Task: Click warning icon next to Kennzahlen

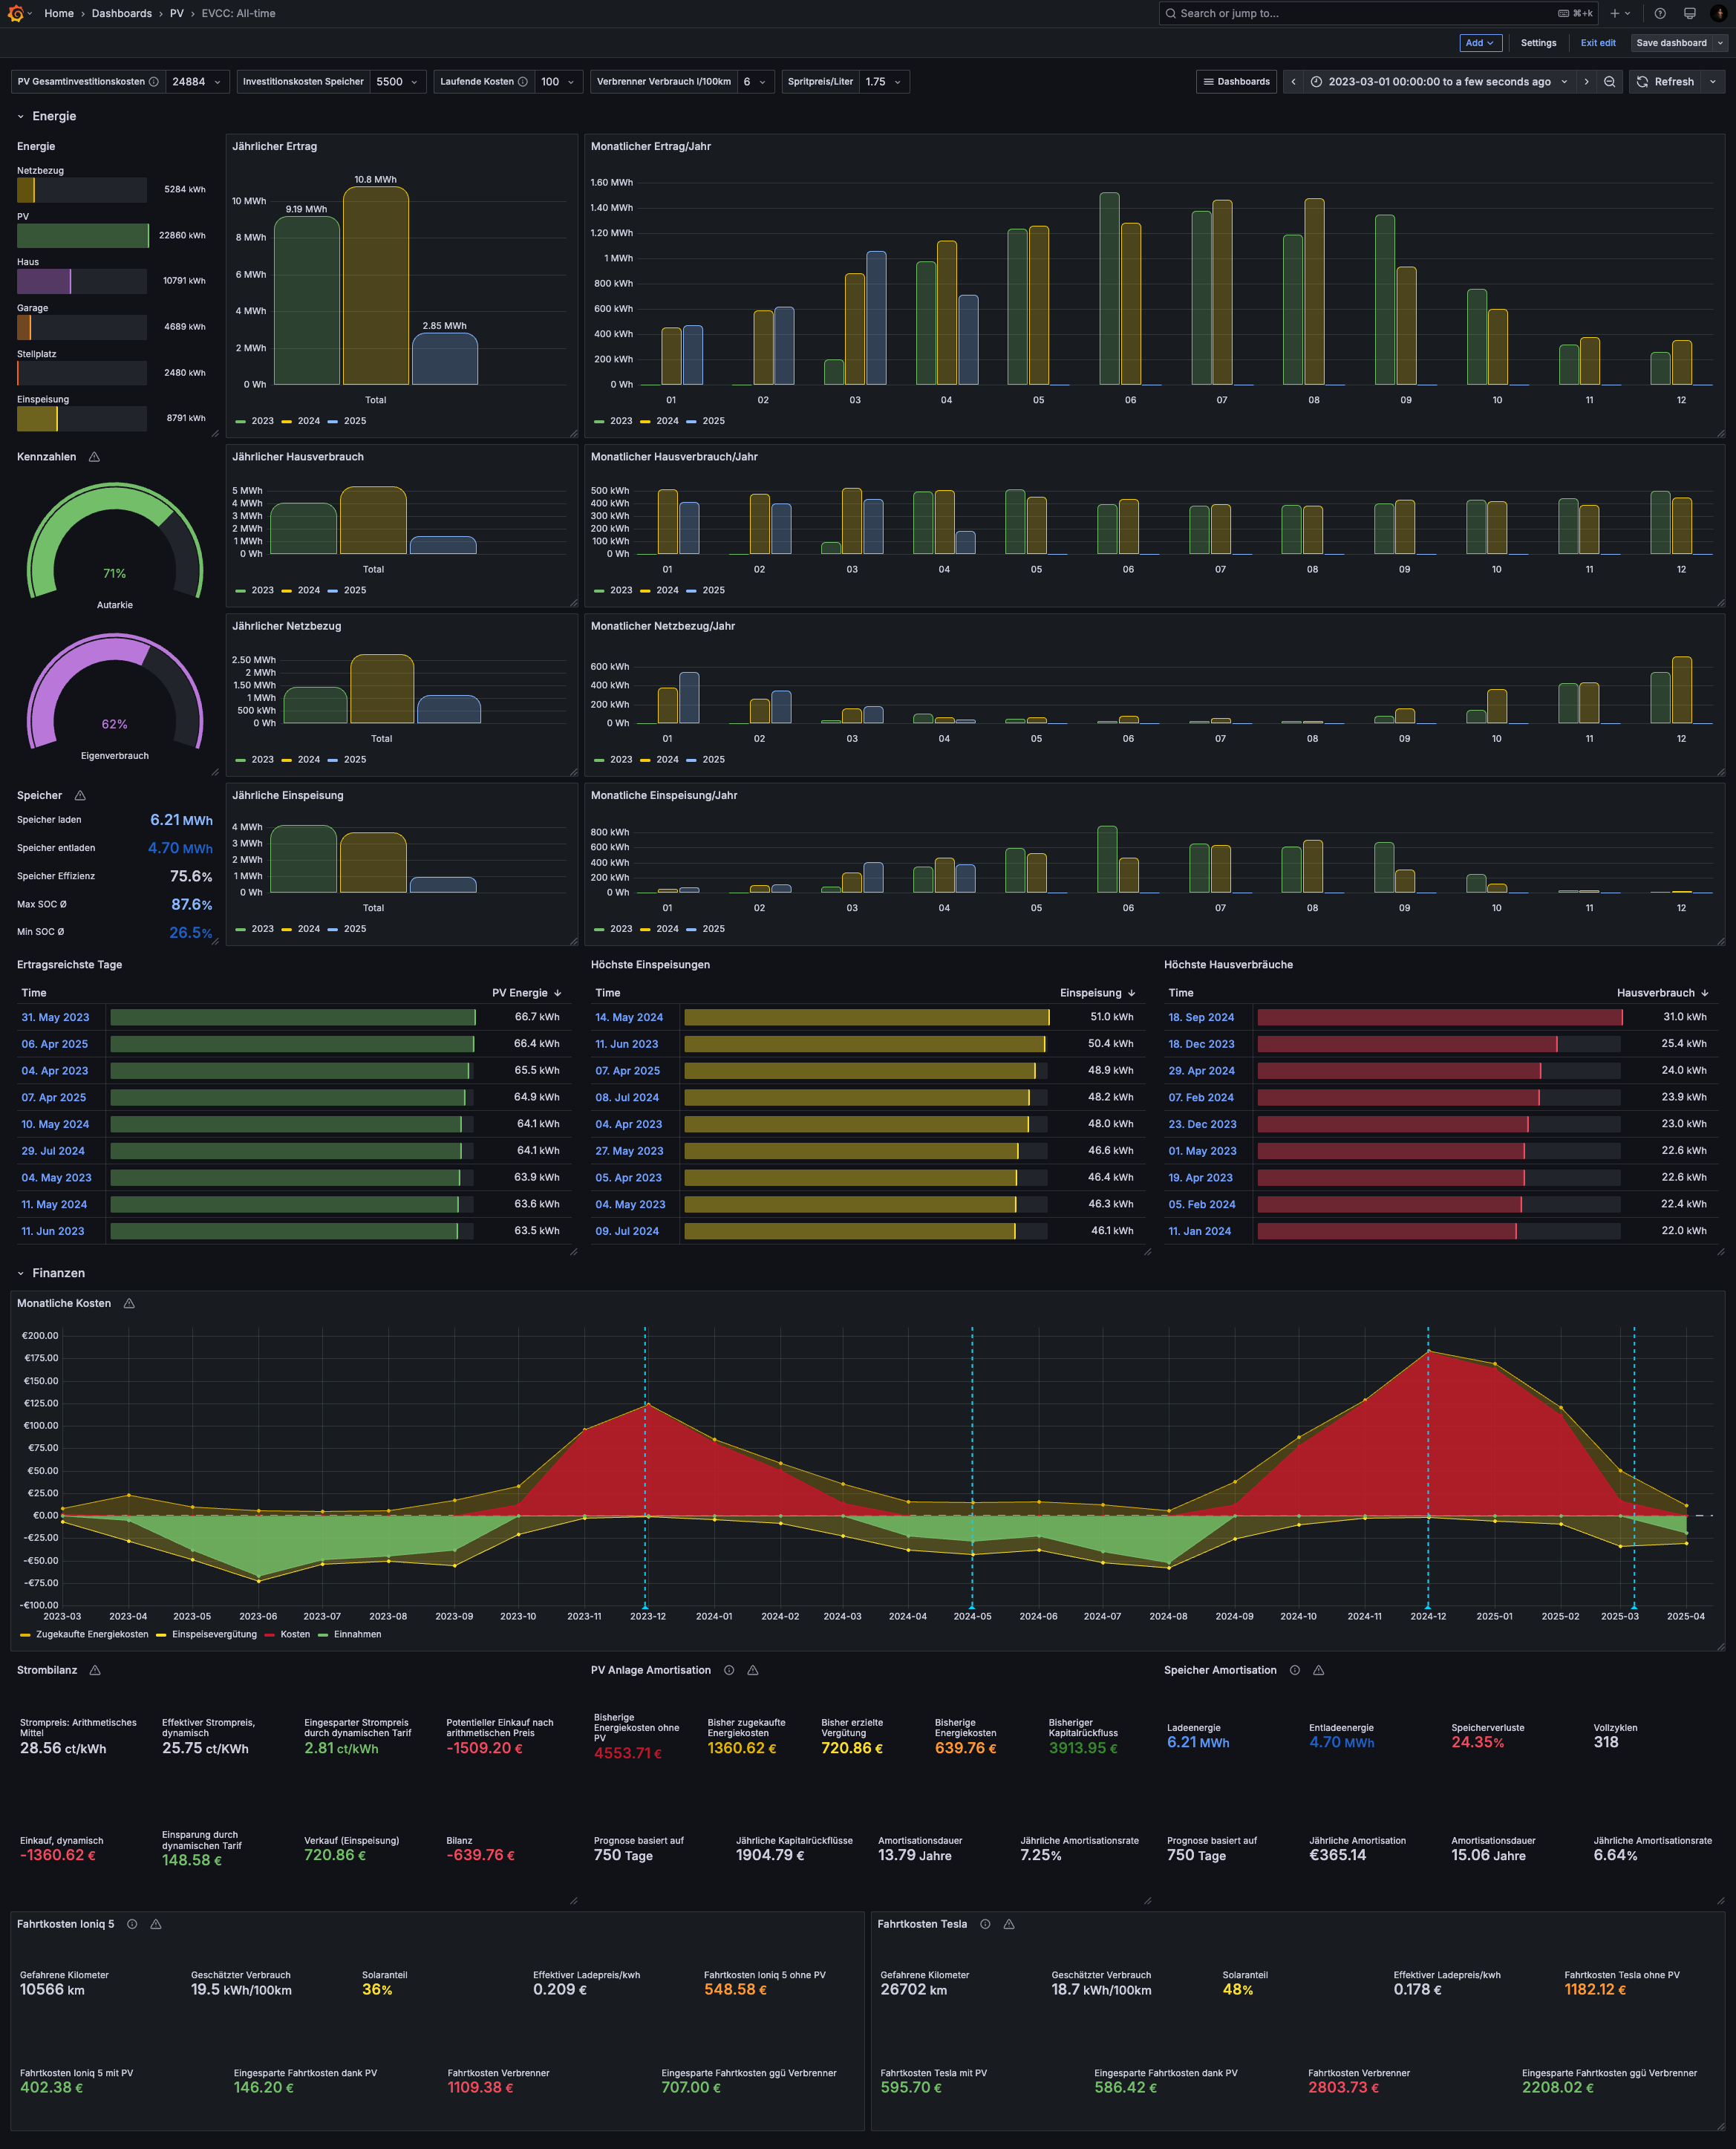Action: (x=94, y=457)
